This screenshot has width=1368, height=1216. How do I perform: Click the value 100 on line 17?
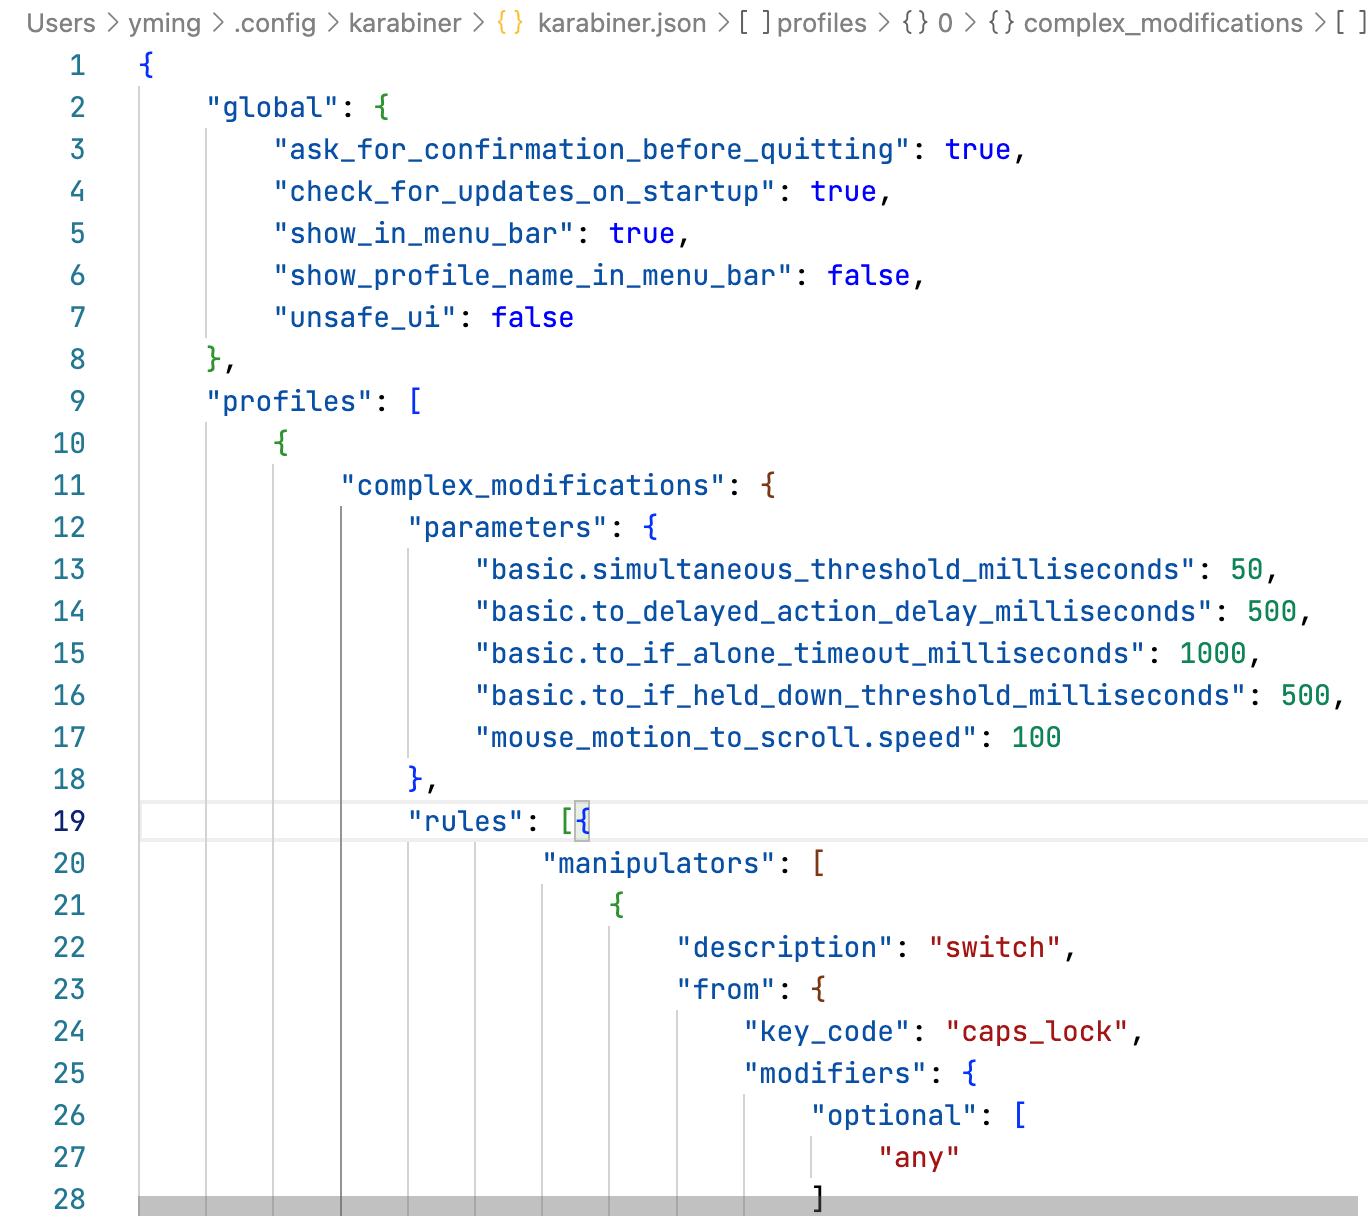[x=1037, y=737]
